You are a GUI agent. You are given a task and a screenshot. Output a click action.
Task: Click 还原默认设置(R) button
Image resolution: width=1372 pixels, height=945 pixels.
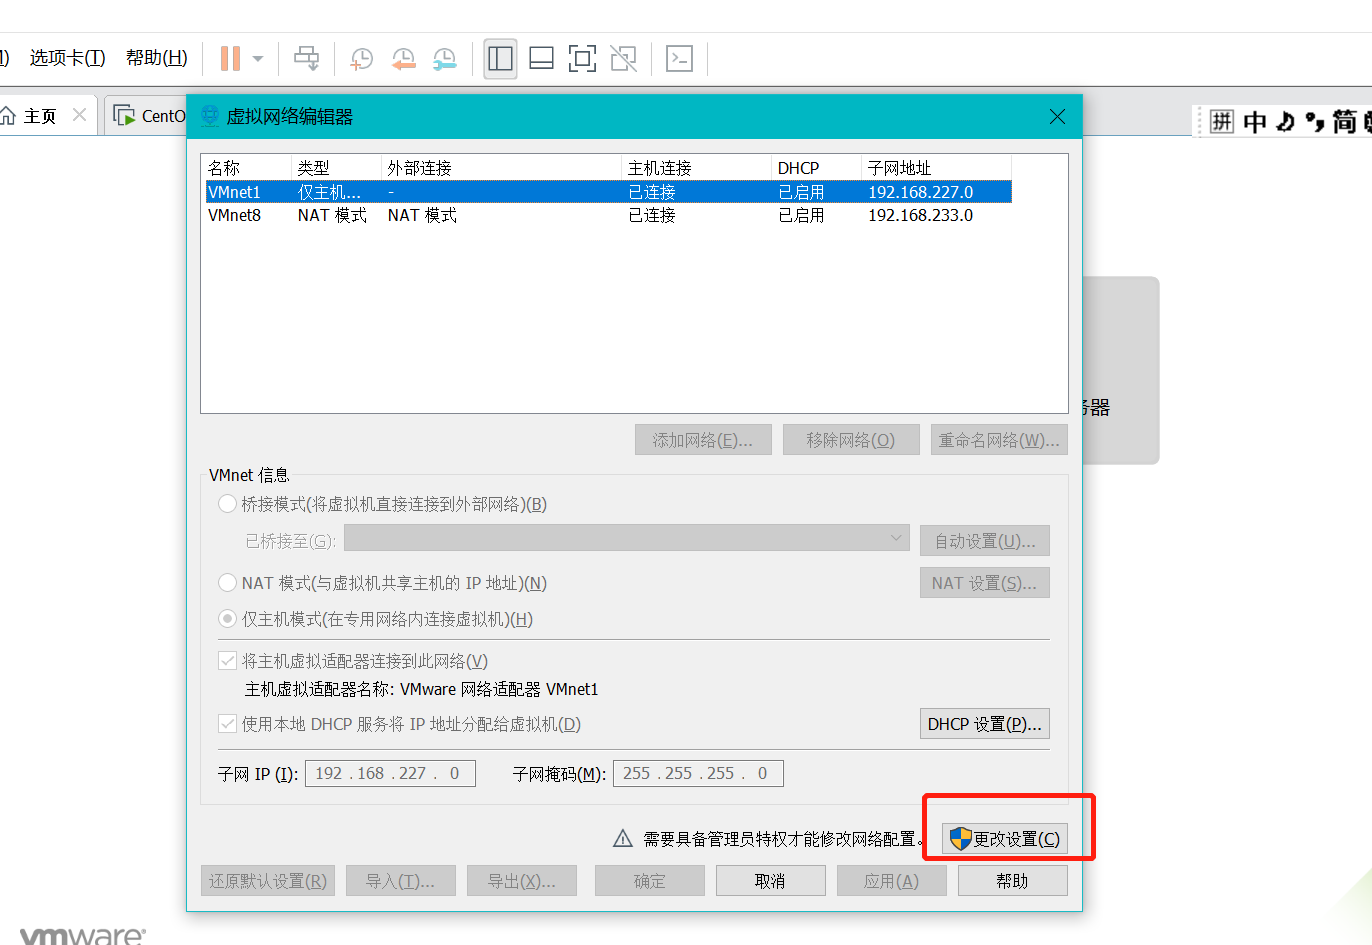pos(268,881)
